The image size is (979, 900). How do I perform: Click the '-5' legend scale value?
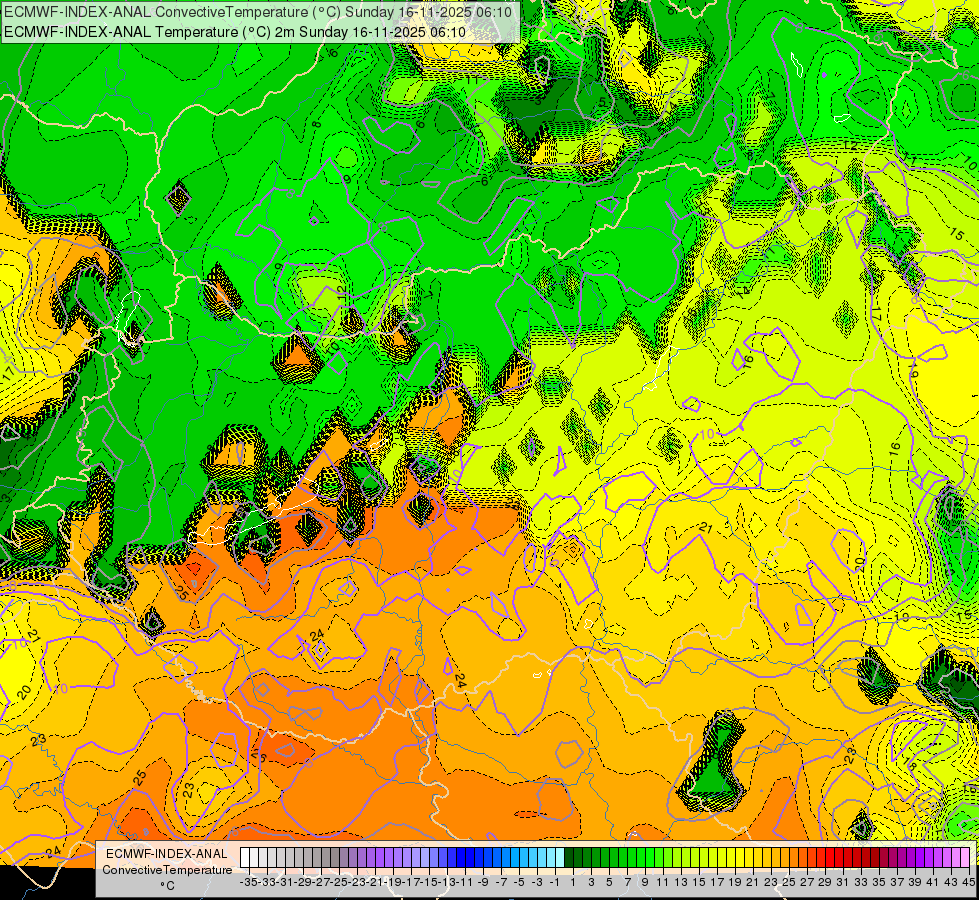pos(519,883)
